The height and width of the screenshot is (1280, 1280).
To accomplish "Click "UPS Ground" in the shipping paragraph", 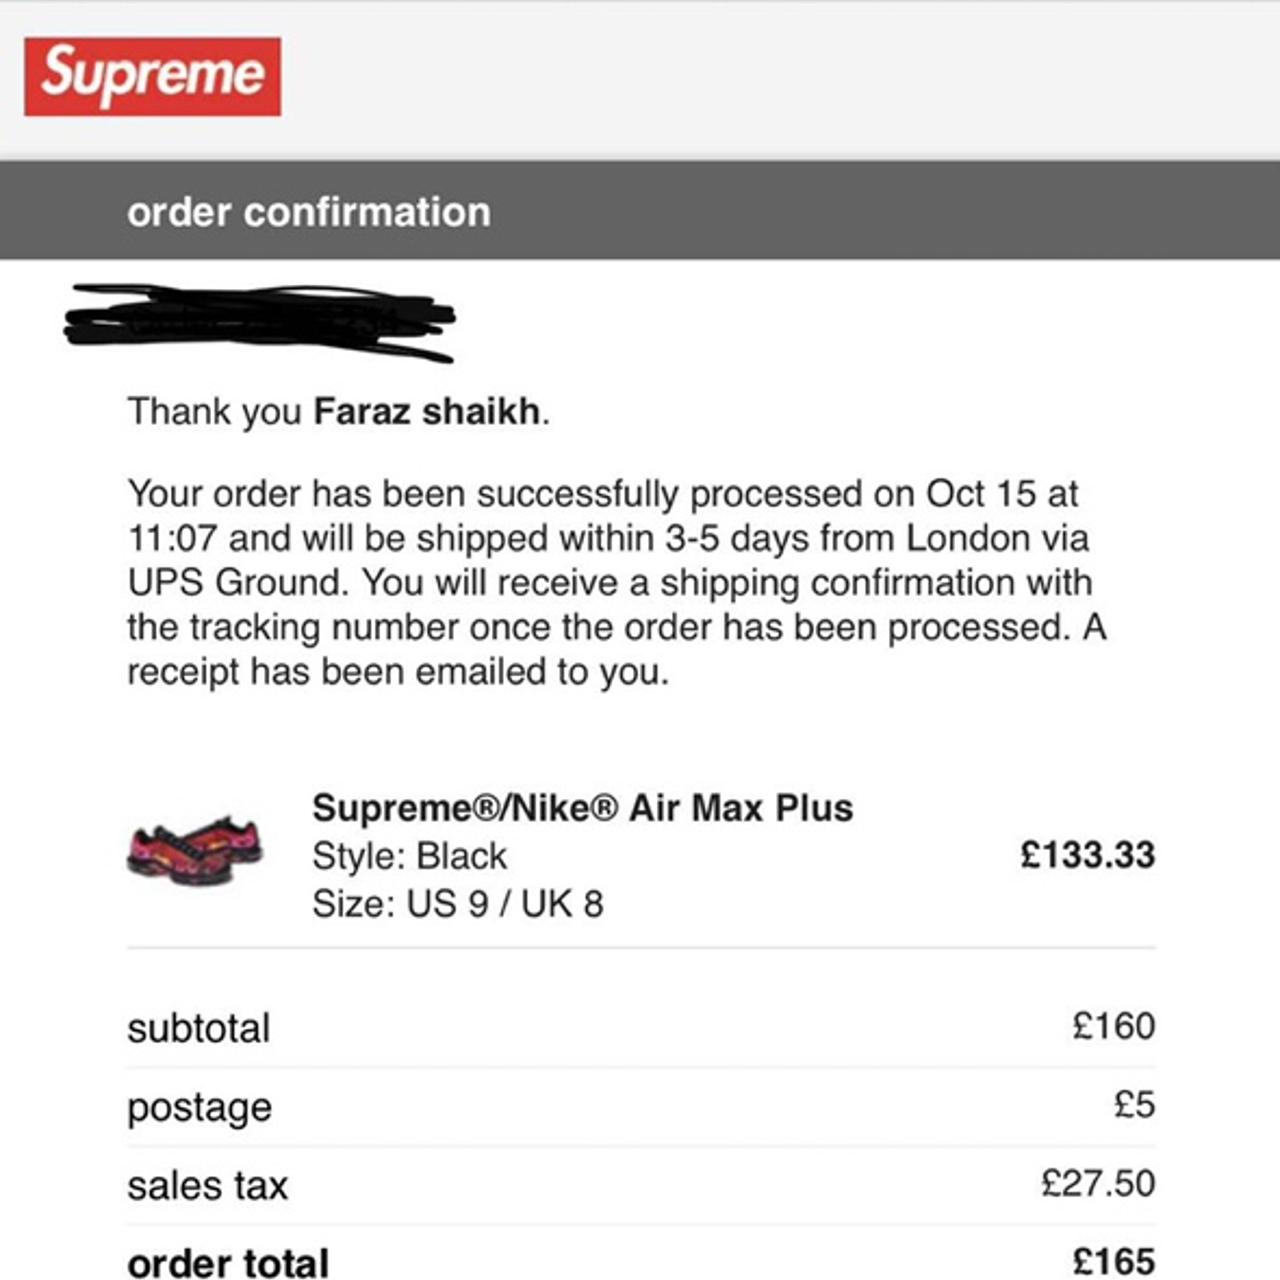I will tap(237, 583).
